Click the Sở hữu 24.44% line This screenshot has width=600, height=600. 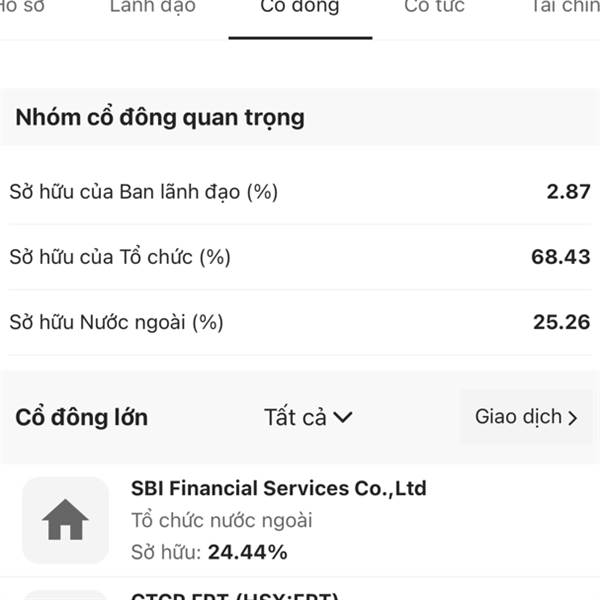(209, 552)
